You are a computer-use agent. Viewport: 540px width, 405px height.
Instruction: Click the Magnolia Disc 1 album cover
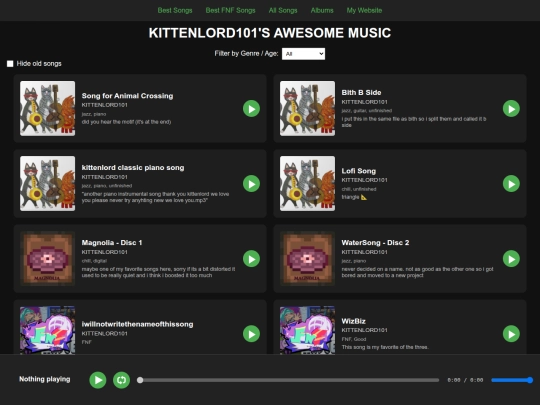pos(48,259)
